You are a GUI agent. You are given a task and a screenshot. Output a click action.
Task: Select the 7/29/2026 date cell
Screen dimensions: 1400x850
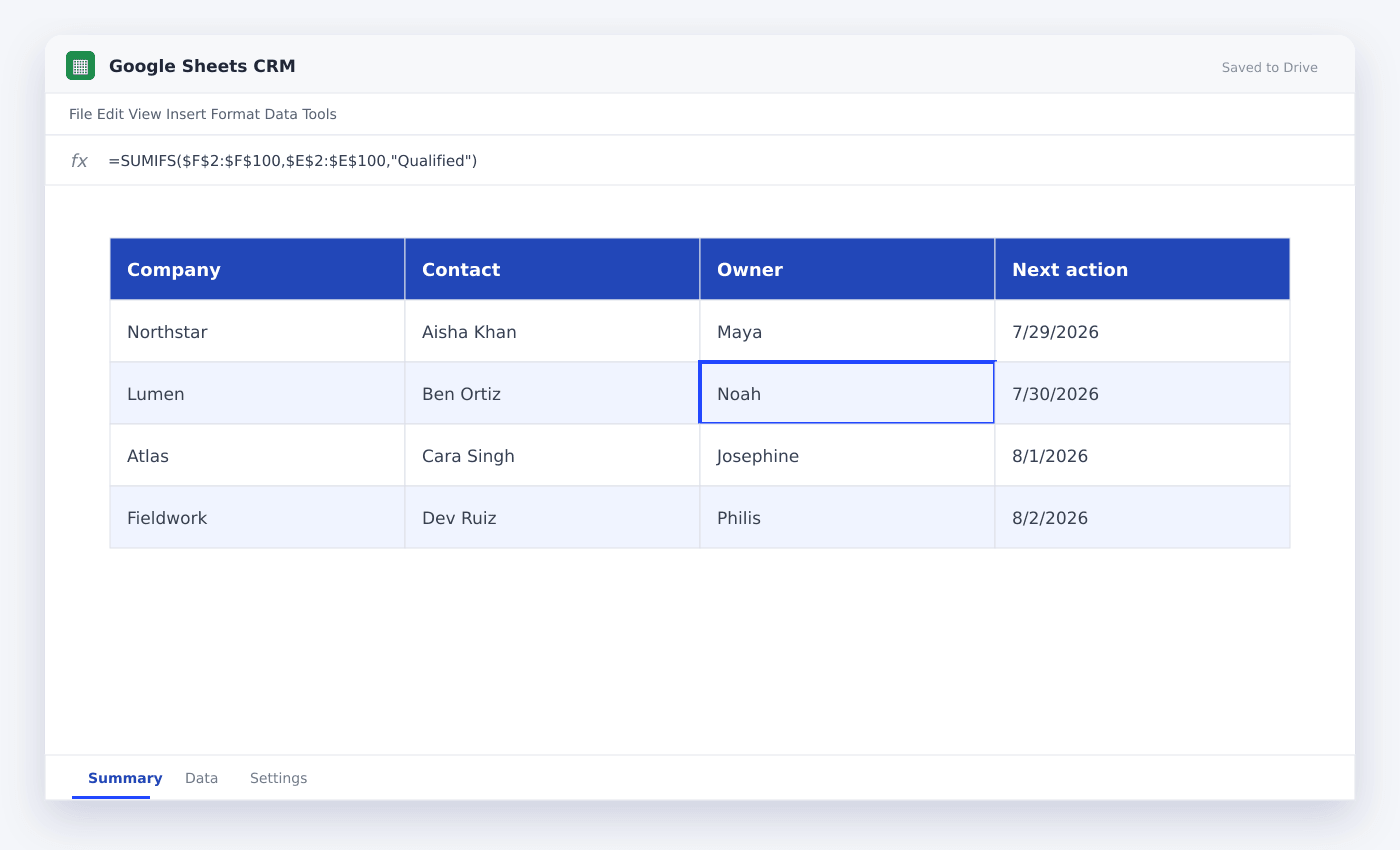(1142, 331)
